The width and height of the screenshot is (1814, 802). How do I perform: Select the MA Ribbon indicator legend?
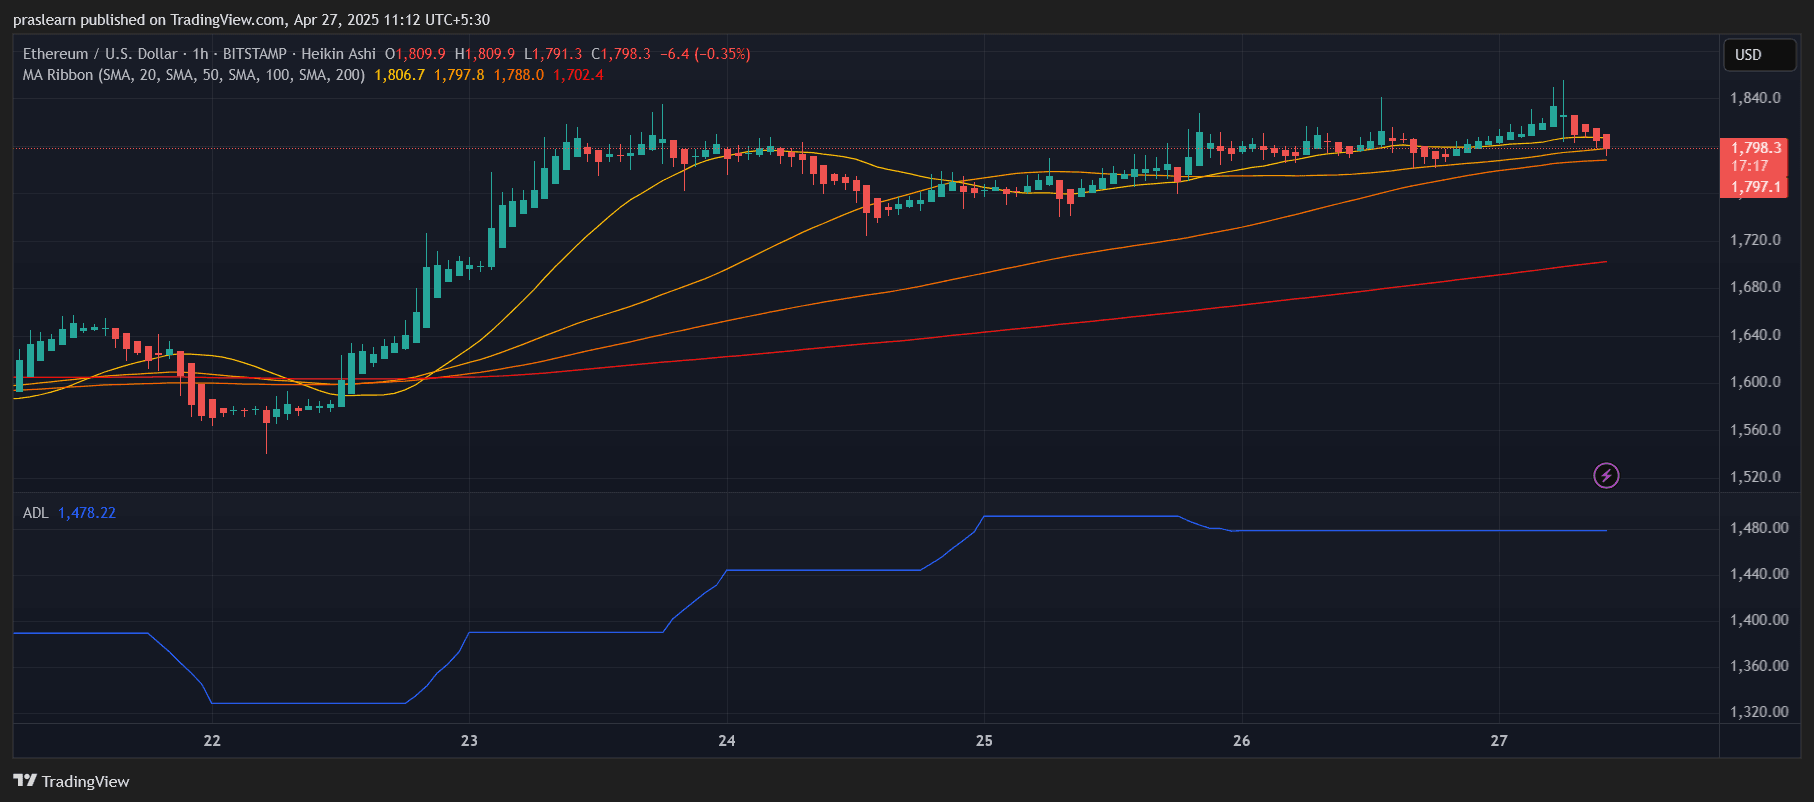(x=193, y=75)
